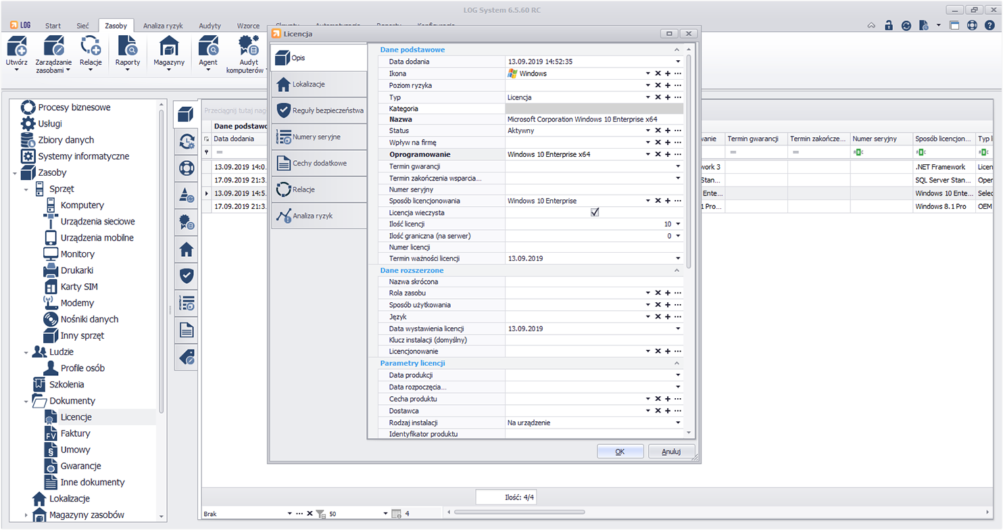Click Numer seryjny column header
Screen dimensions: 1003x530
881,139
